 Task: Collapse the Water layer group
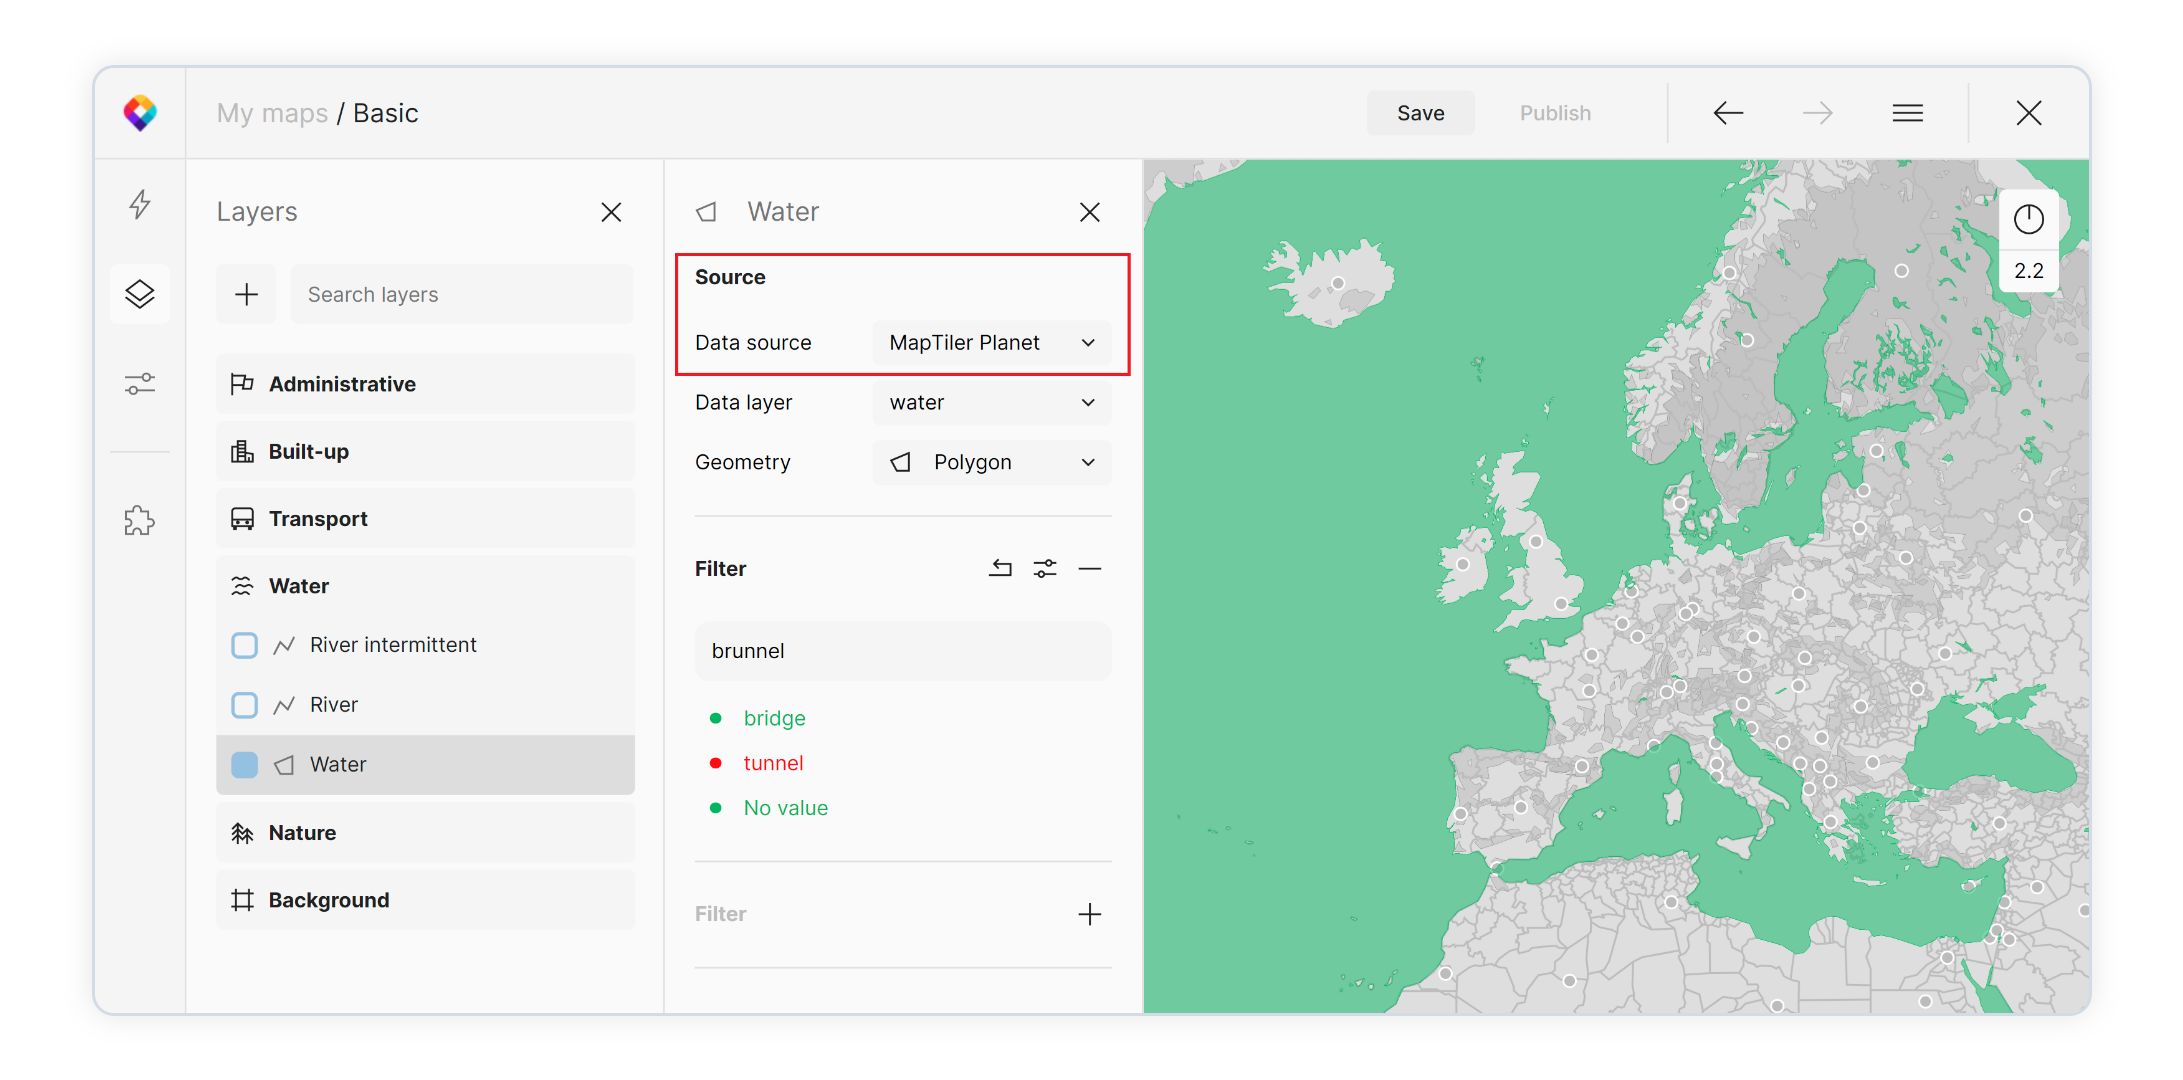425,586
